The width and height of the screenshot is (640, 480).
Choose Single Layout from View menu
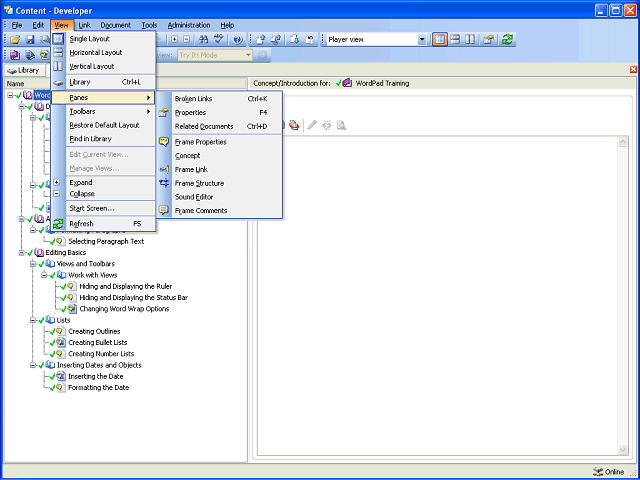[104, 39]
